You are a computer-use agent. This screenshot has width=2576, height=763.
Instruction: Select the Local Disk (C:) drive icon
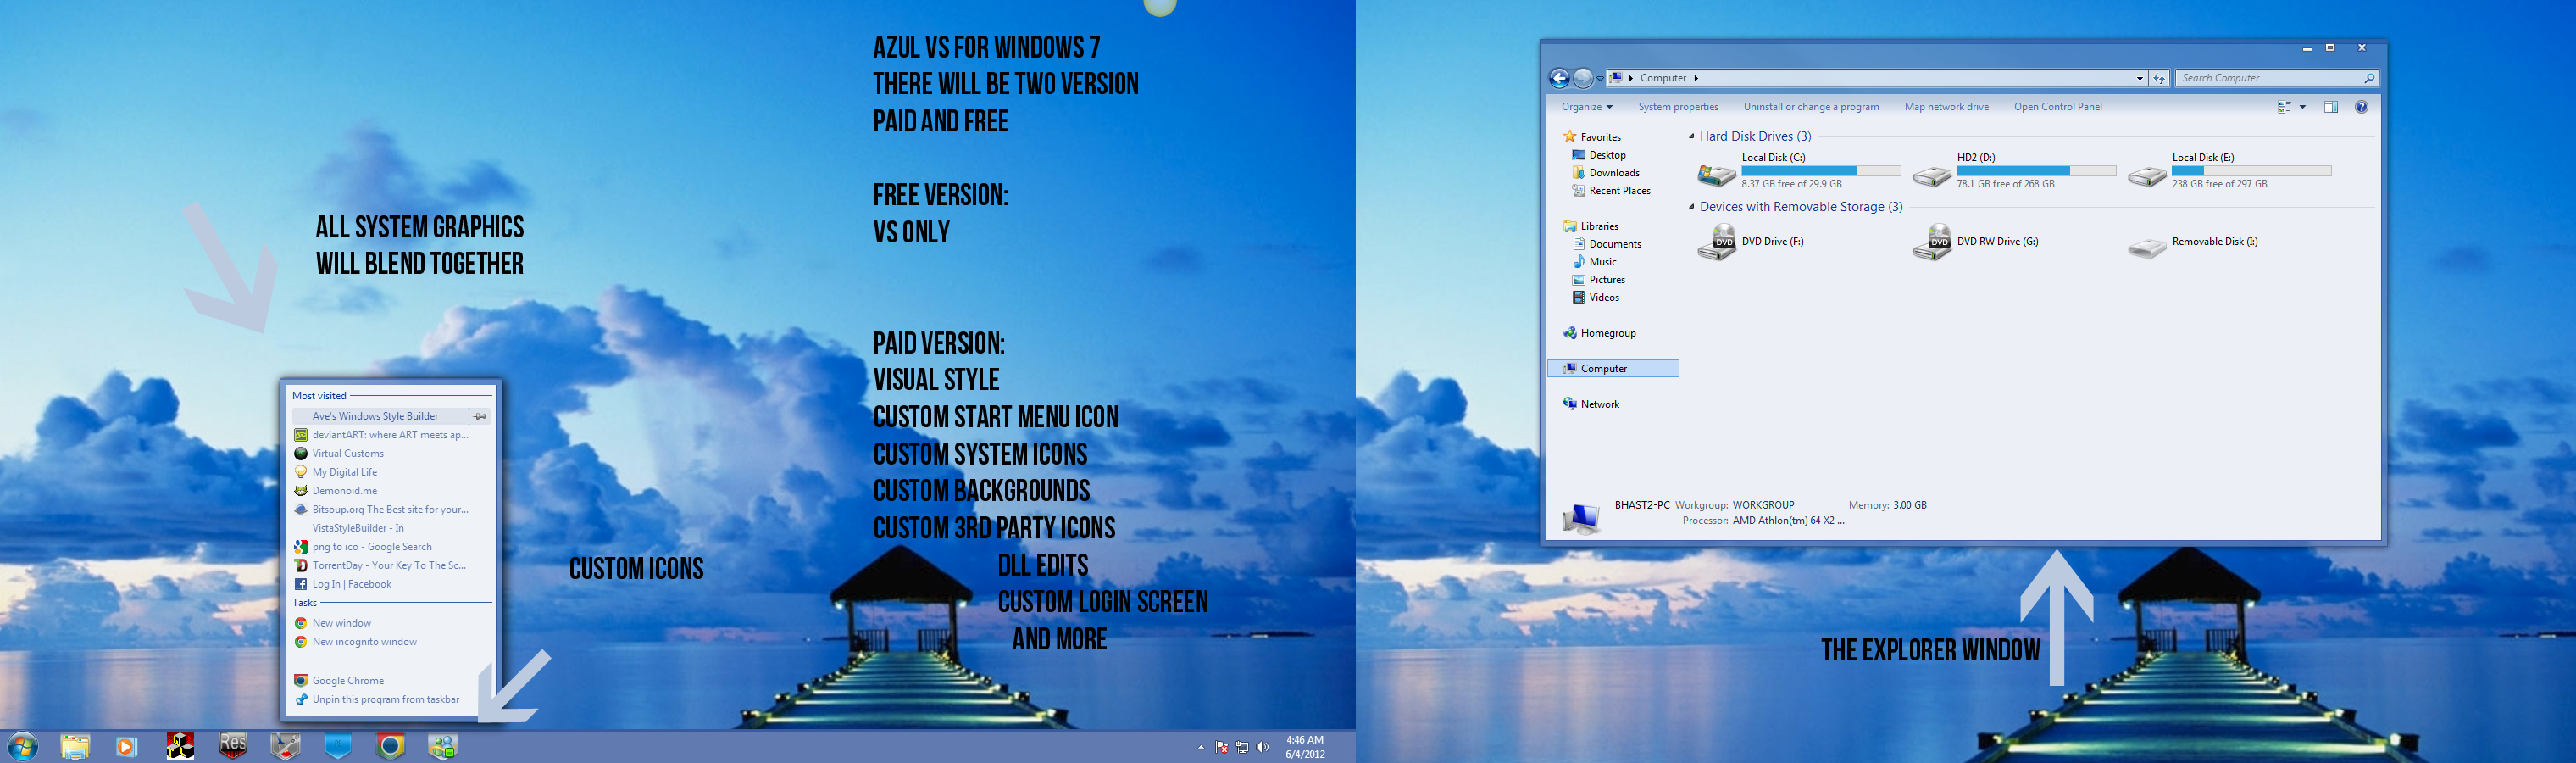click(x=1716, y=175)
